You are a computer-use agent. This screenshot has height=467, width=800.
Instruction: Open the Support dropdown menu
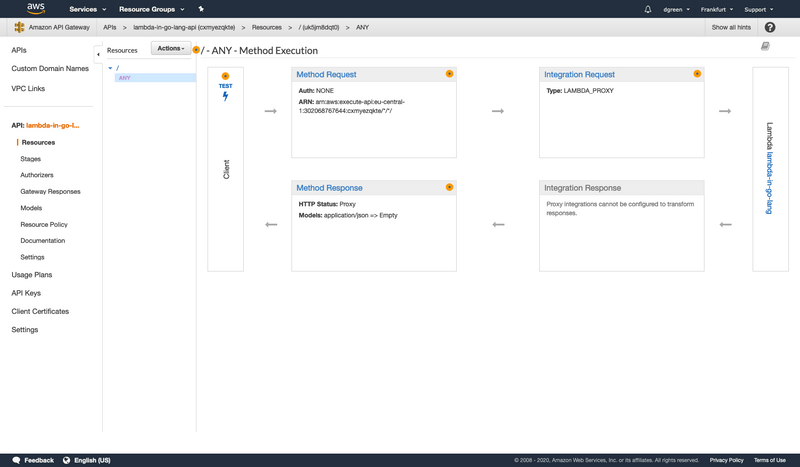759,9
